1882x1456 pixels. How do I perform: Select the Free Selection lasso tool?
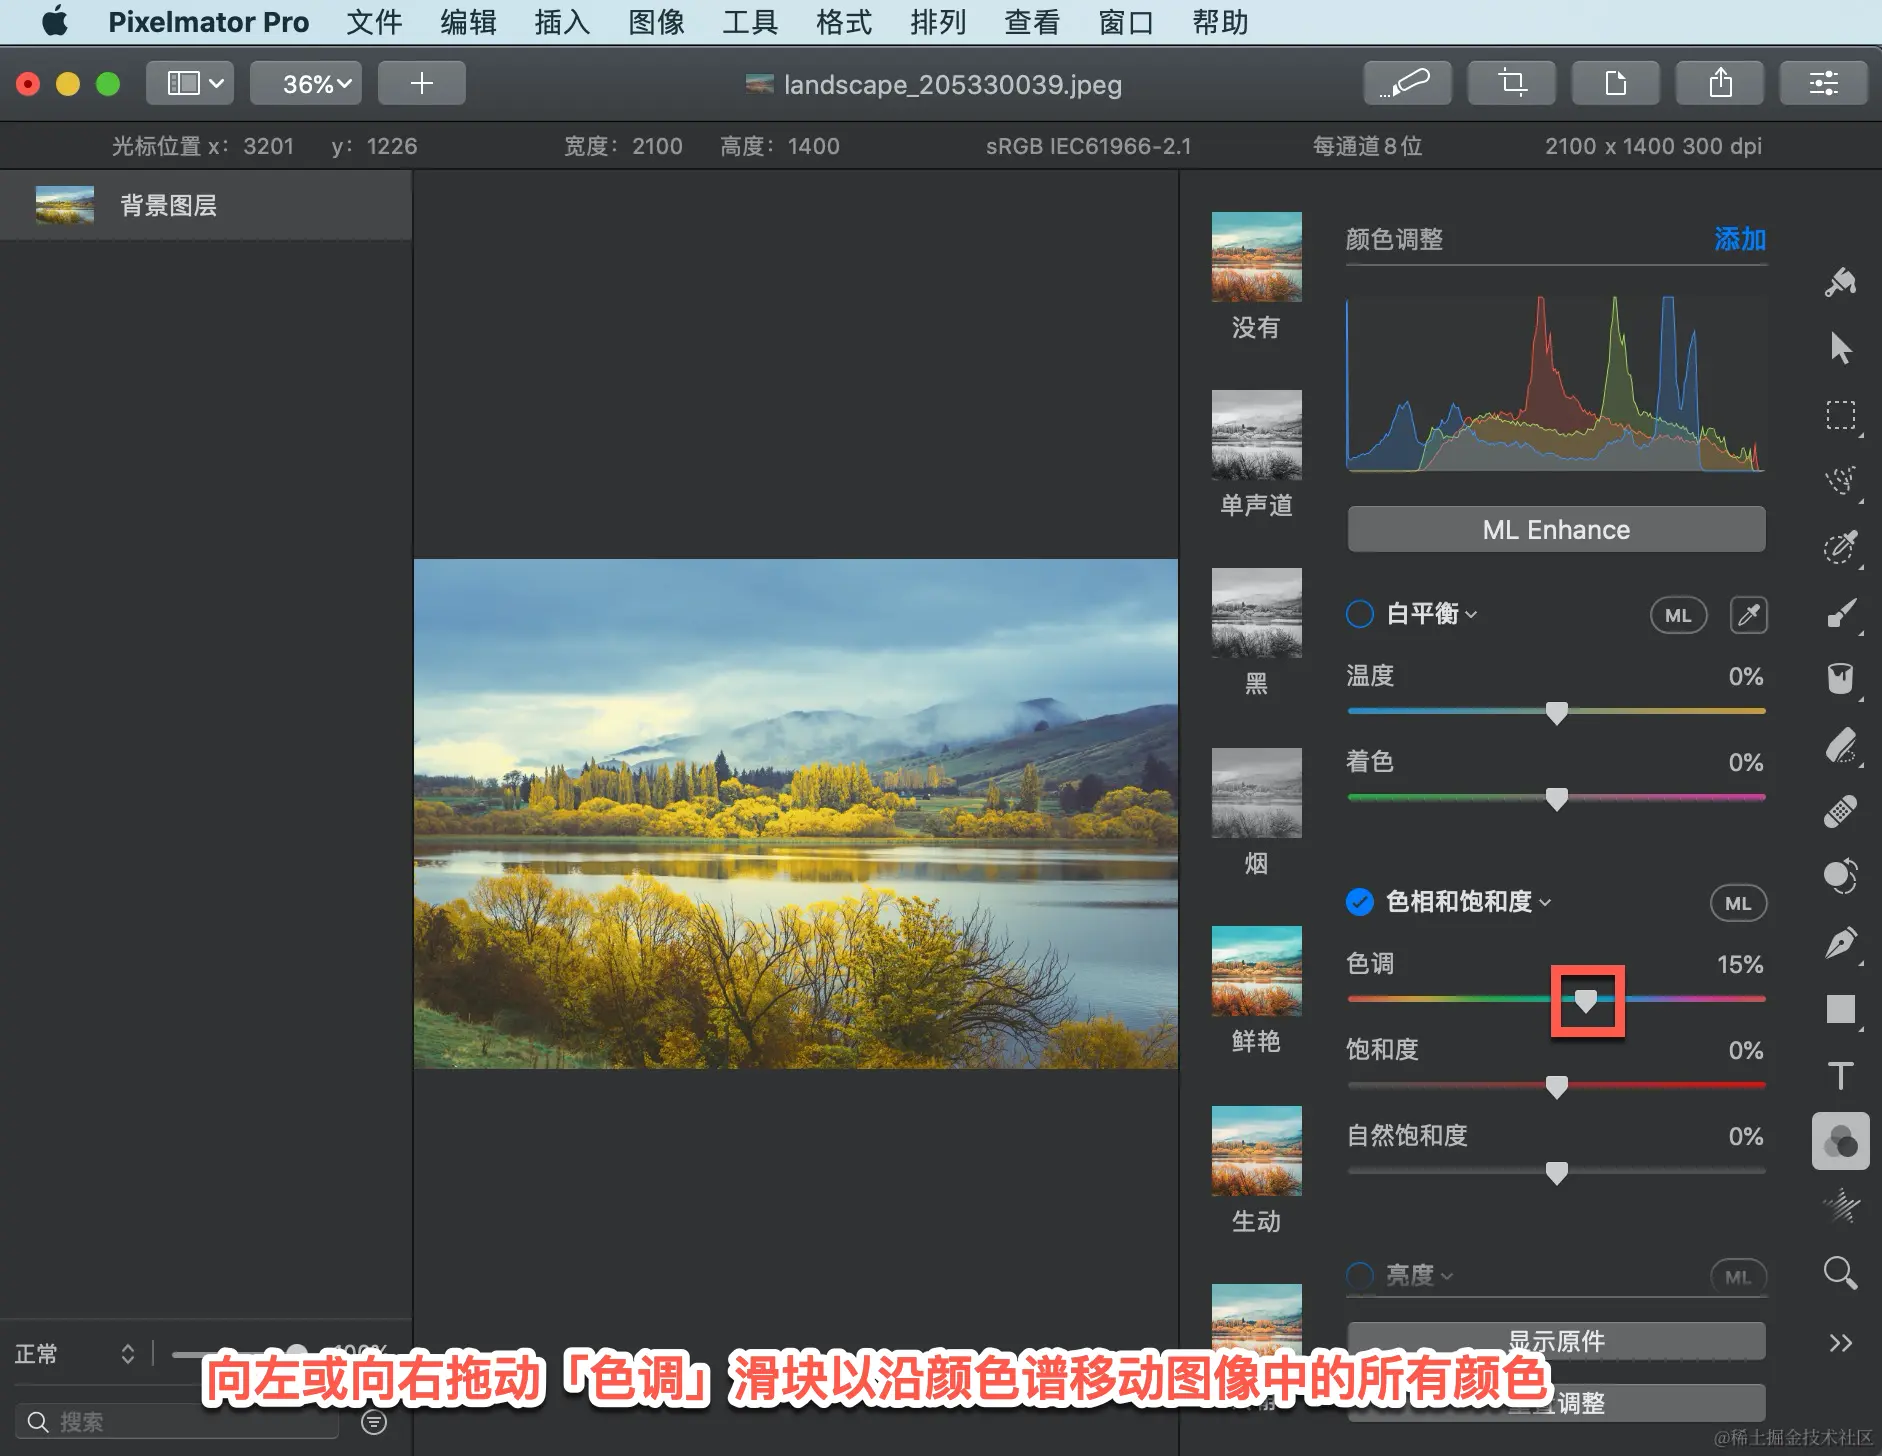tap(1840, 481)
